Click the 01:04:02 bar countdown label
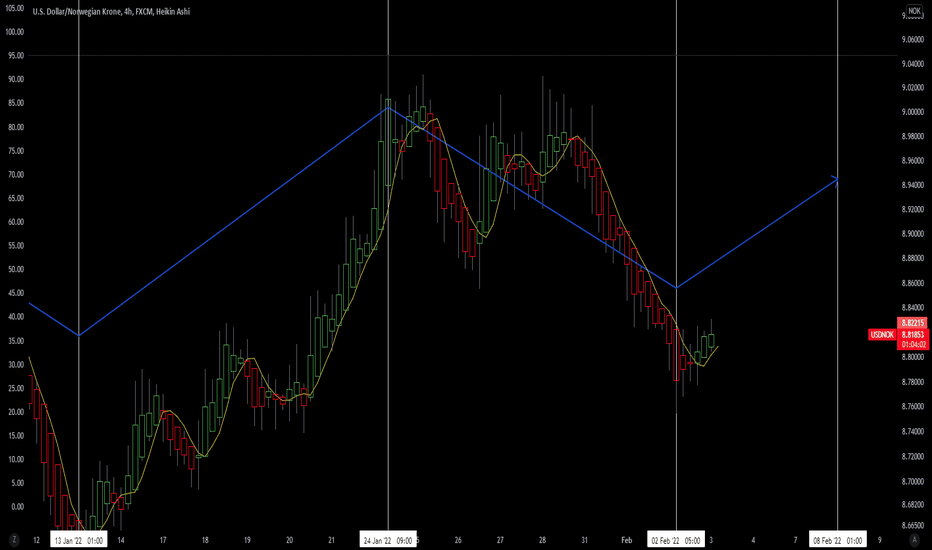Viewport: 932px width, 550px height. (x=912, y=344)
